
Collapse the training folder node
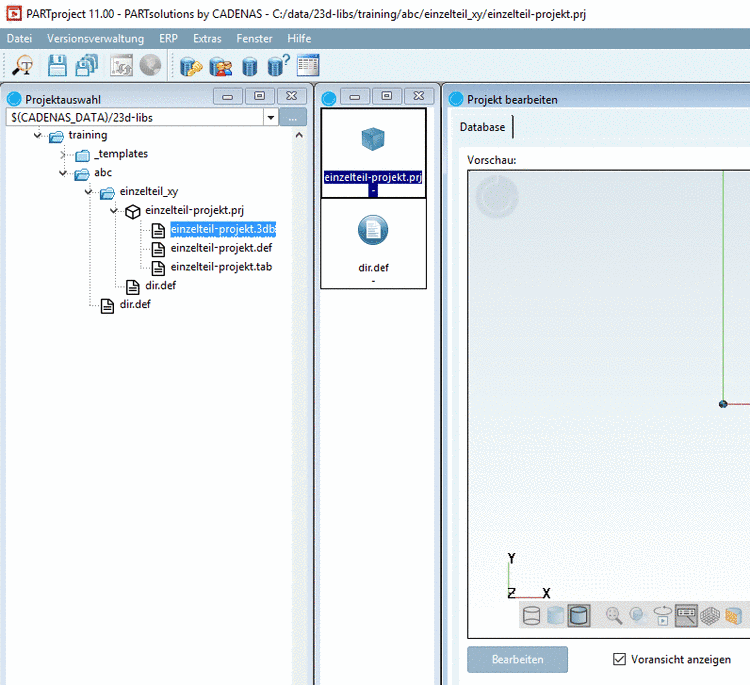(37, 135)
